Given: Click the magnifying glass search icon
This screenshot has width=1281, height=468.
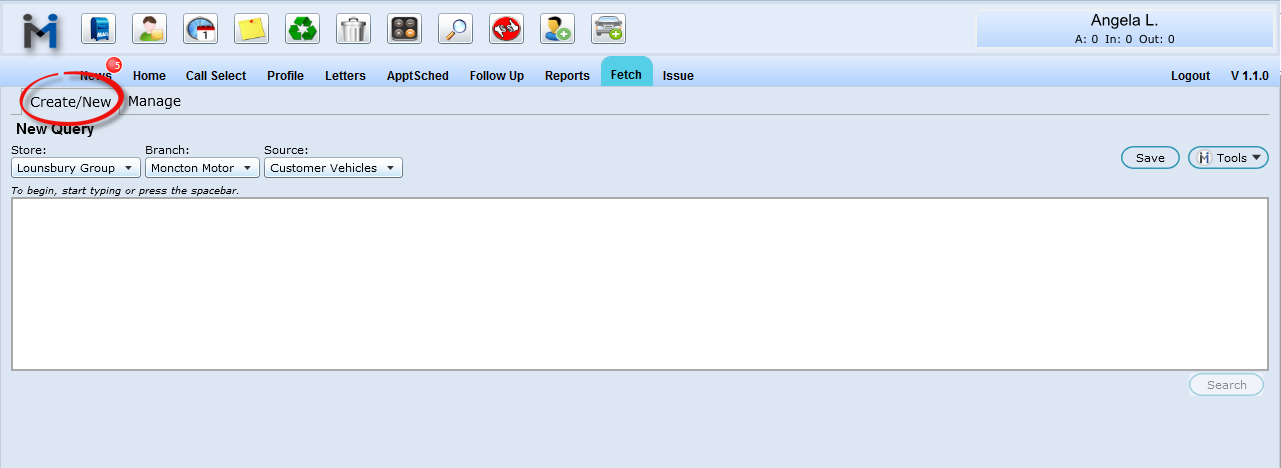Looking at the screenshot, I should tap(455, 29).
